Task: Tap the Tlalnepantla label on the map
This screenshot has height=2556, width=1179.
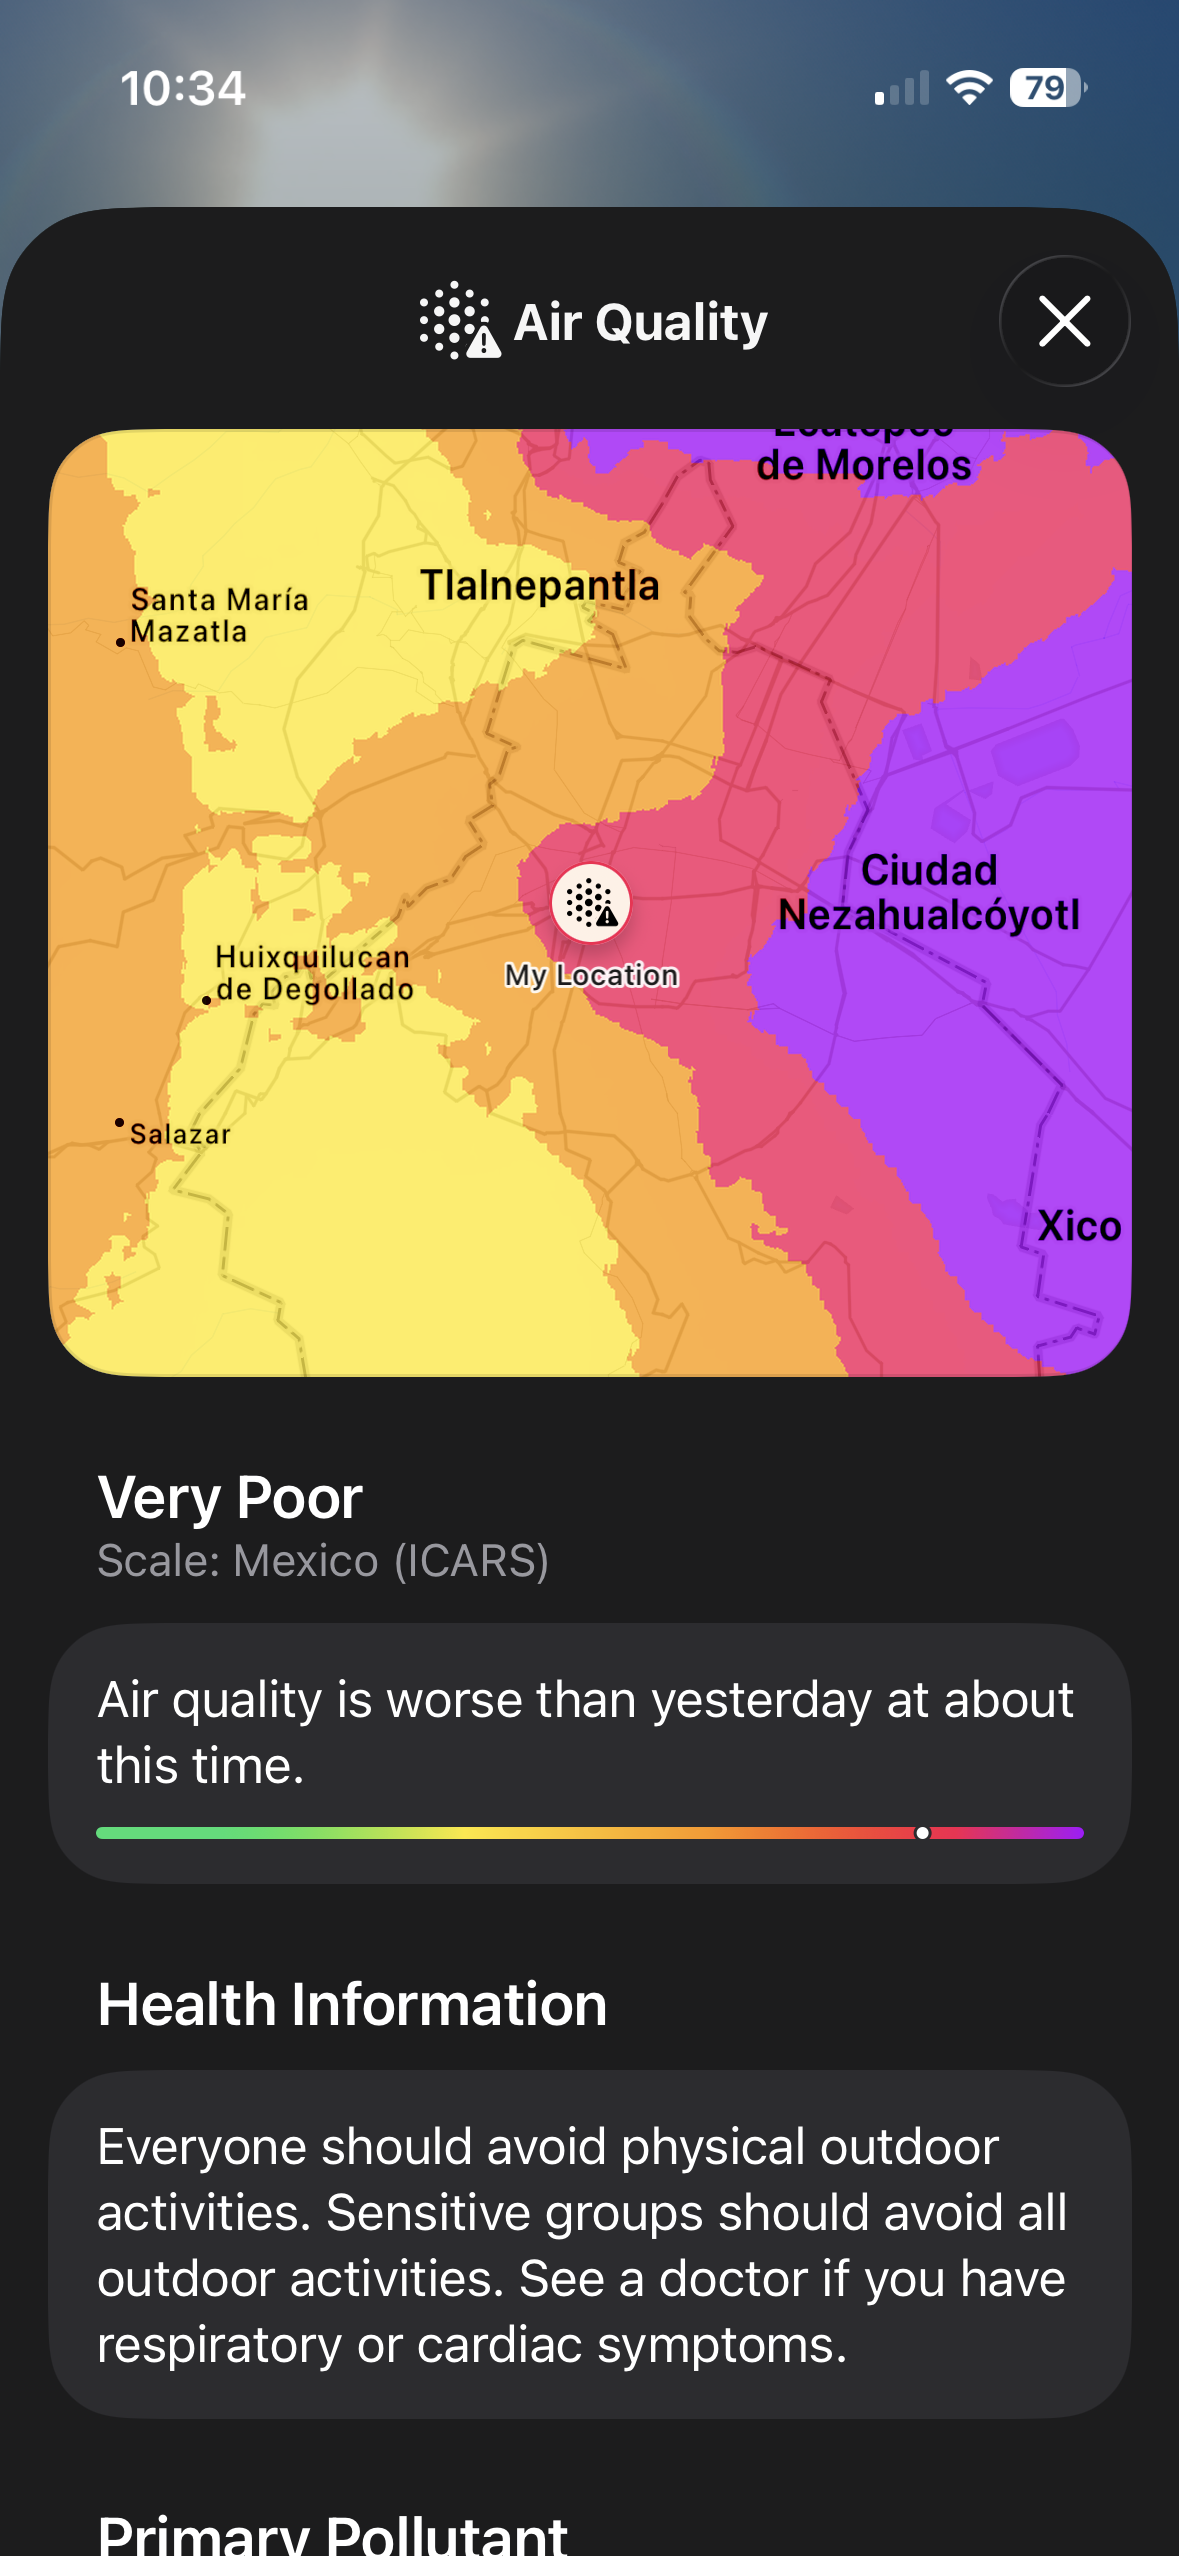Action: pos(541,585)
